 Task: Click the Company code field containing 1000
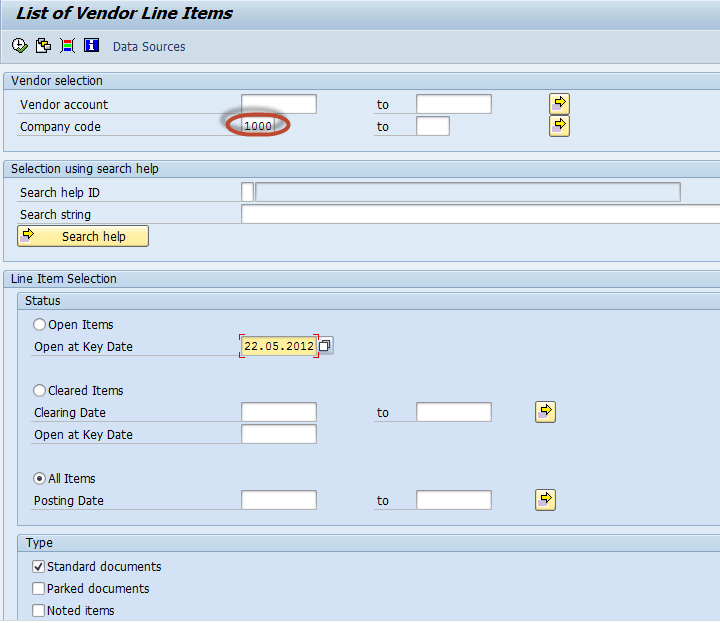coord(258,126)
